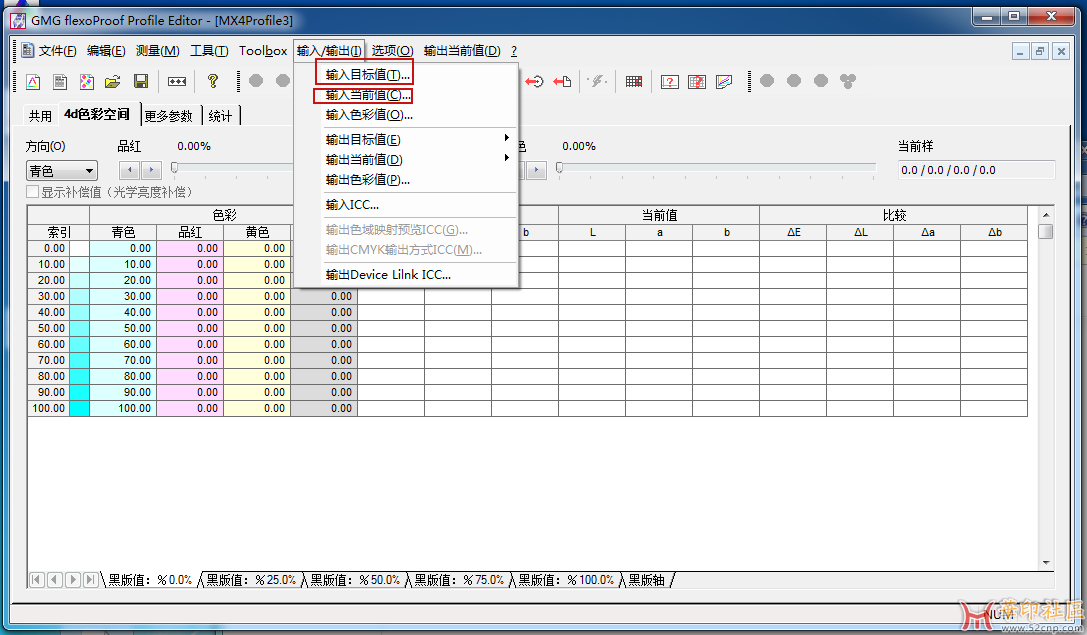
Task: Click the chart with question mark icon
Action: click(x=669, y=82)
